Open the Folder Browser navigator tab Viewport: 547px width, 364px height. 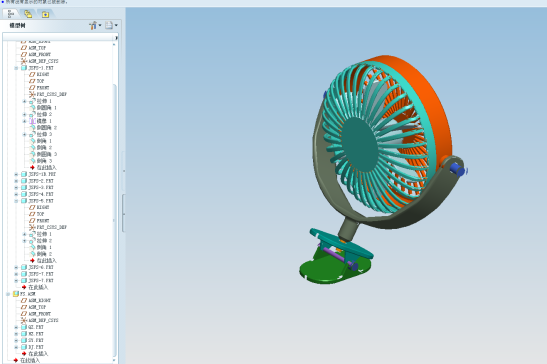(x=28, y=14)
